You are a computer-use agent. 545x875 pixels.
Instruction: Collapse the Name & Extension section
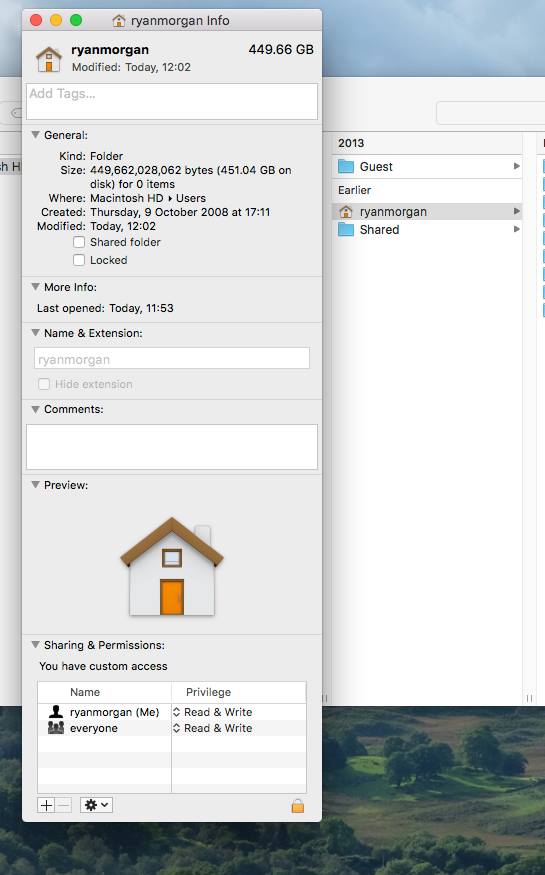[x=35, y=333]
